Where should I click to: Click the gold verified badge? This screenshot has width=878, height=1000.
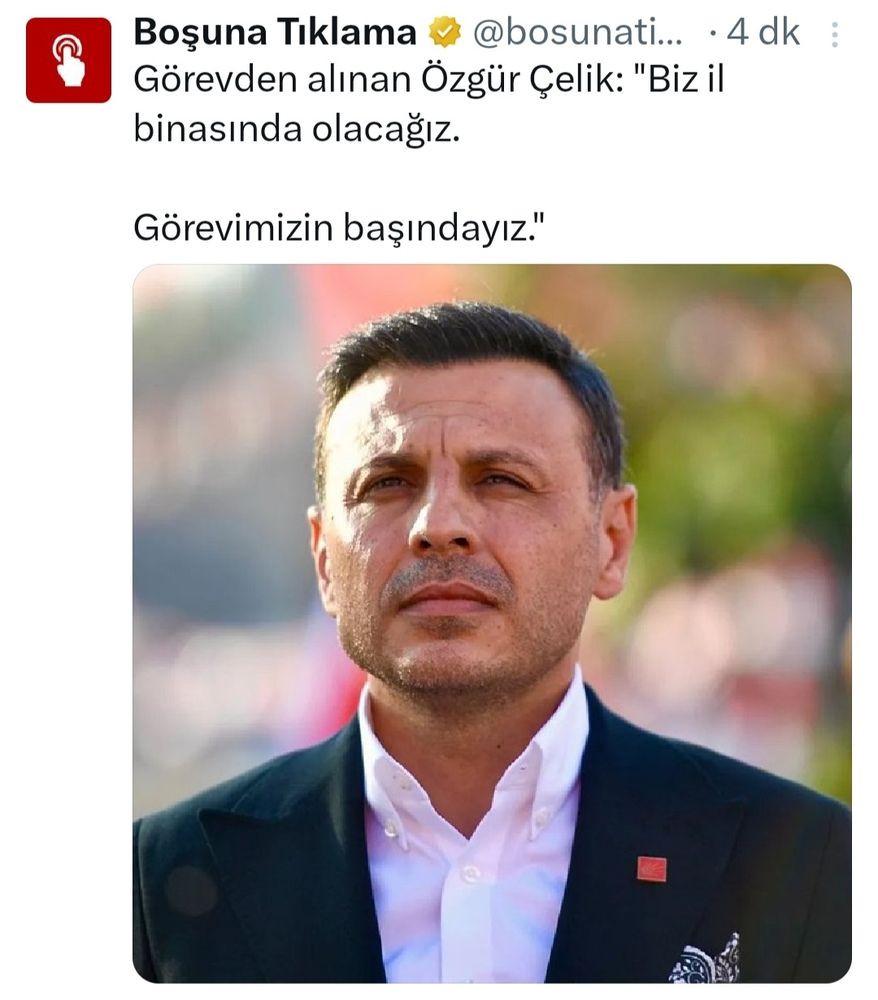pos(444,32)
